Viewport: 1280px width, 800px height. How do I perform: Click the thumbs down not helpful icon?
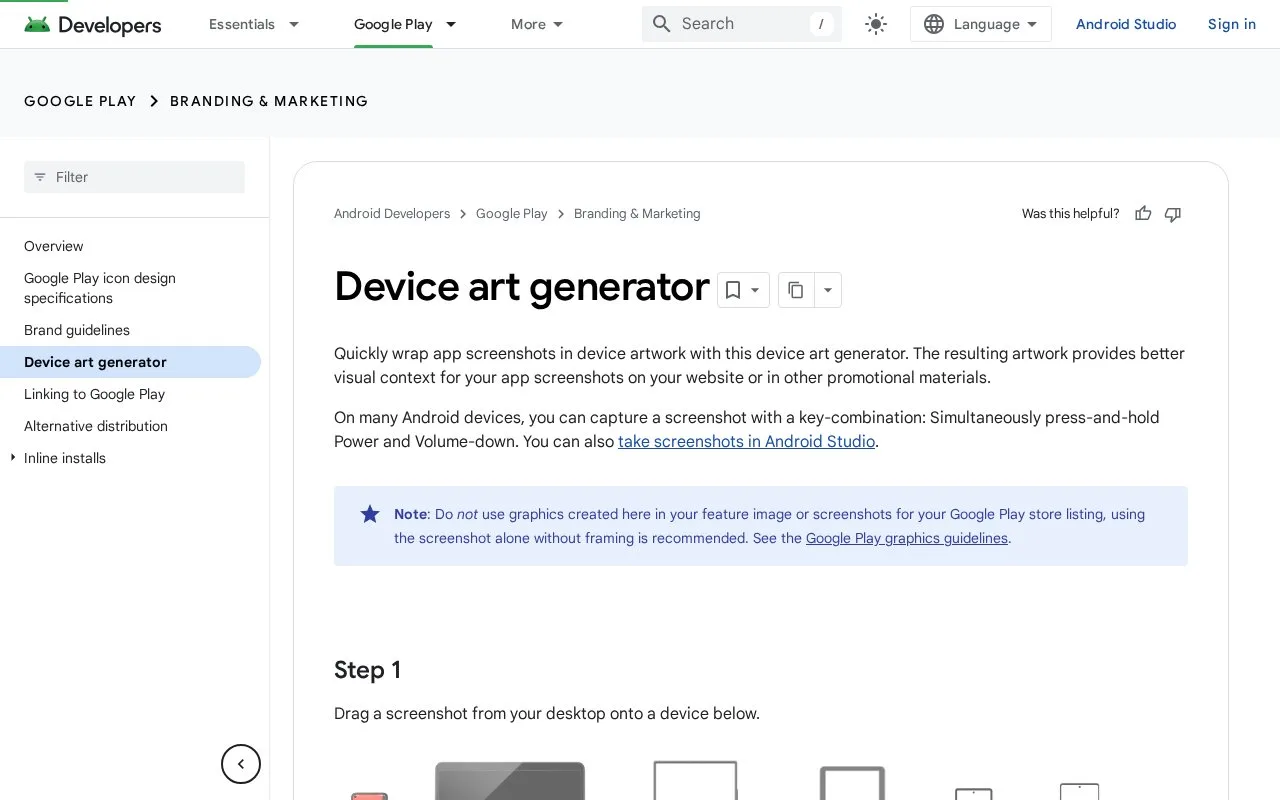click(x=1173, y=213)
